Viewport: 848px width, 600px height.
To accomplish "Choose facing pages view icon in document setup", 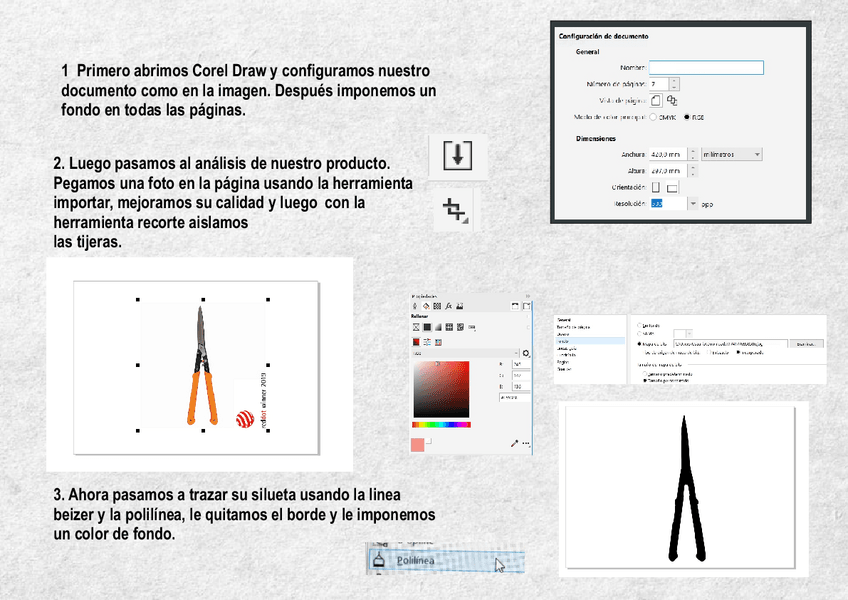I will pyautogui.click(x=672, y=101).
